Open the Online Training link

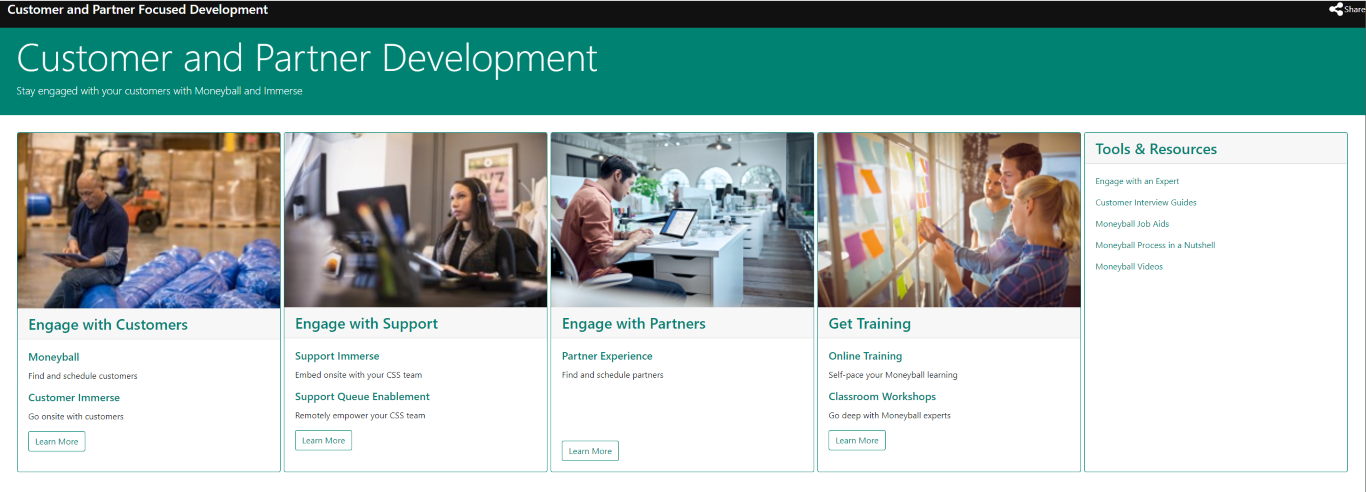coord(865,356)
